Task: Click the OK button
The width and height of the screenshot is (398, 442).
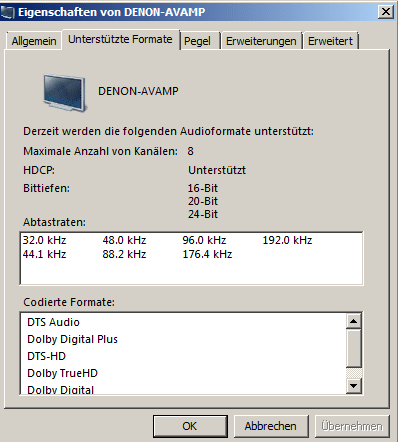Action: [x=190, y=426]
